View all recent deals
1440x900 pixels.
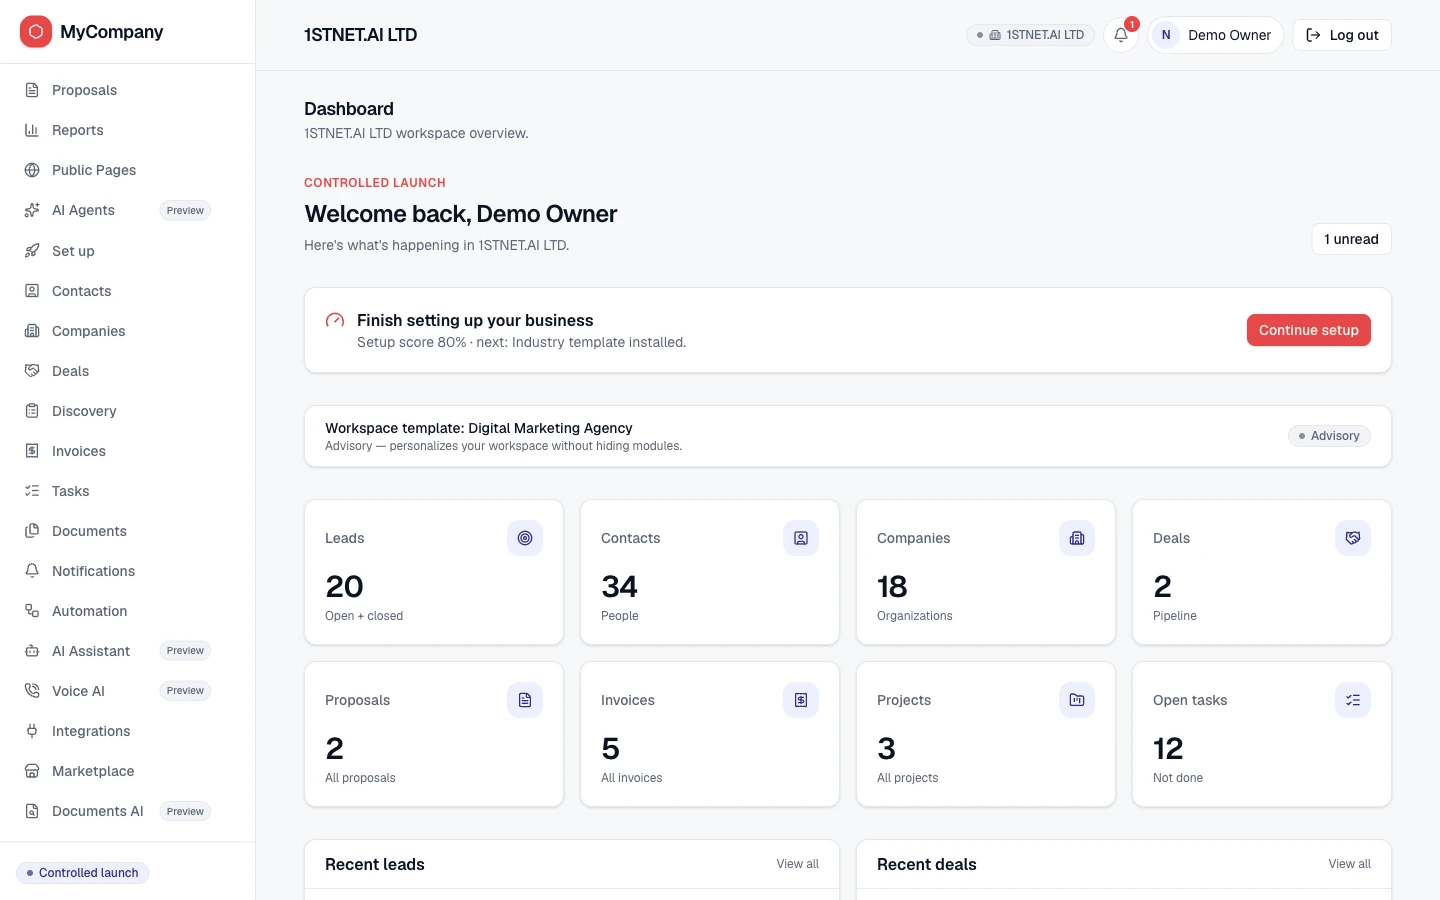coord(1349,864)
